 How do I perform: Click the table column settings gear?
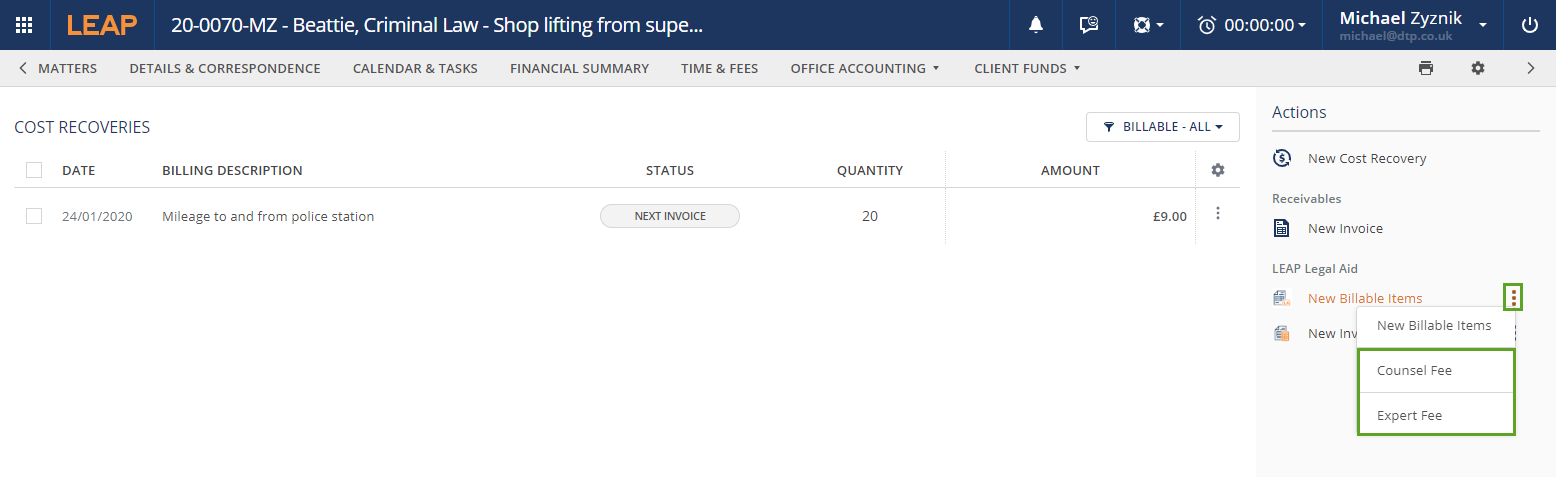(1217, 170)
